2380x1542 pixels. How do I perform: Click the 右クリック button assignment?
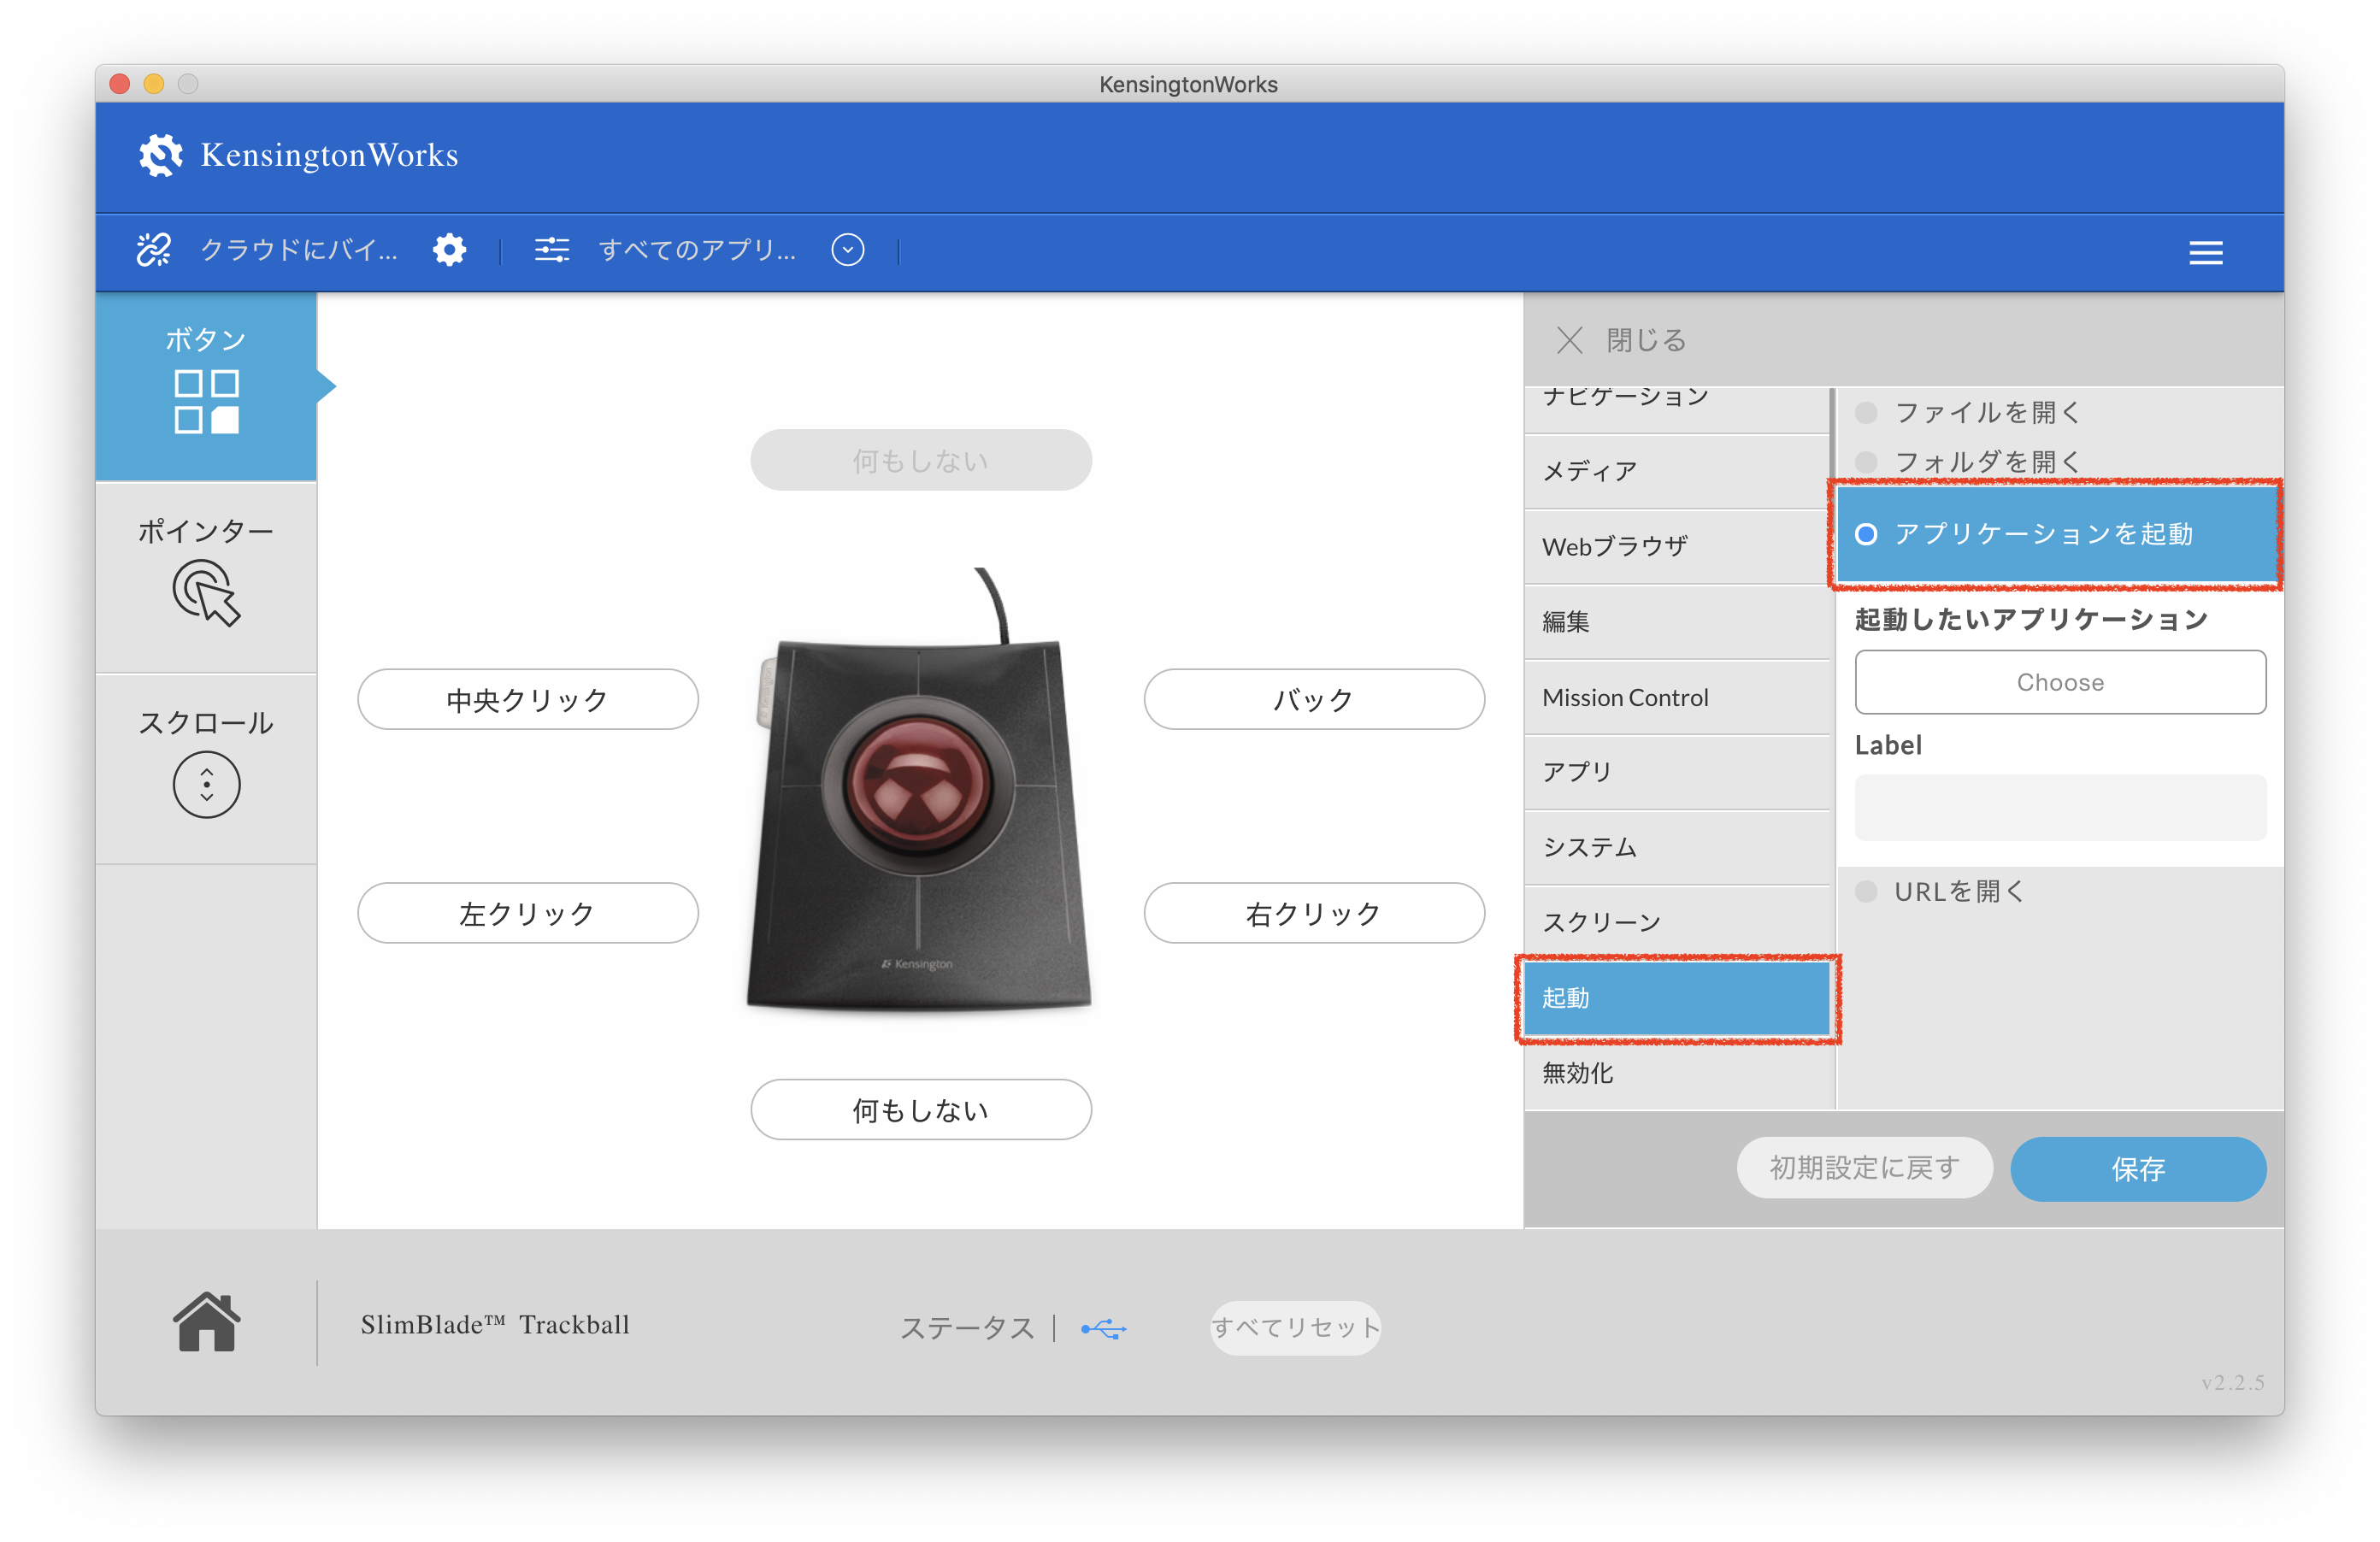[x=1313, y=912]
